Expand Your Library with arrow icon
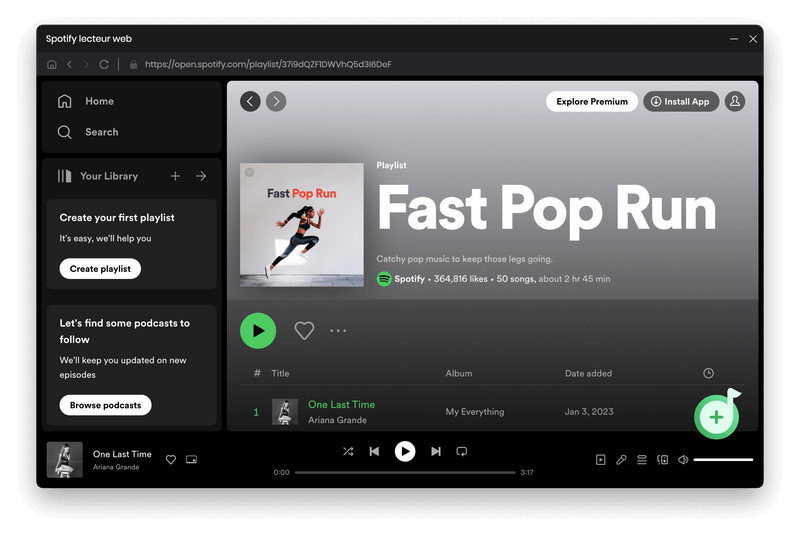 201,176
